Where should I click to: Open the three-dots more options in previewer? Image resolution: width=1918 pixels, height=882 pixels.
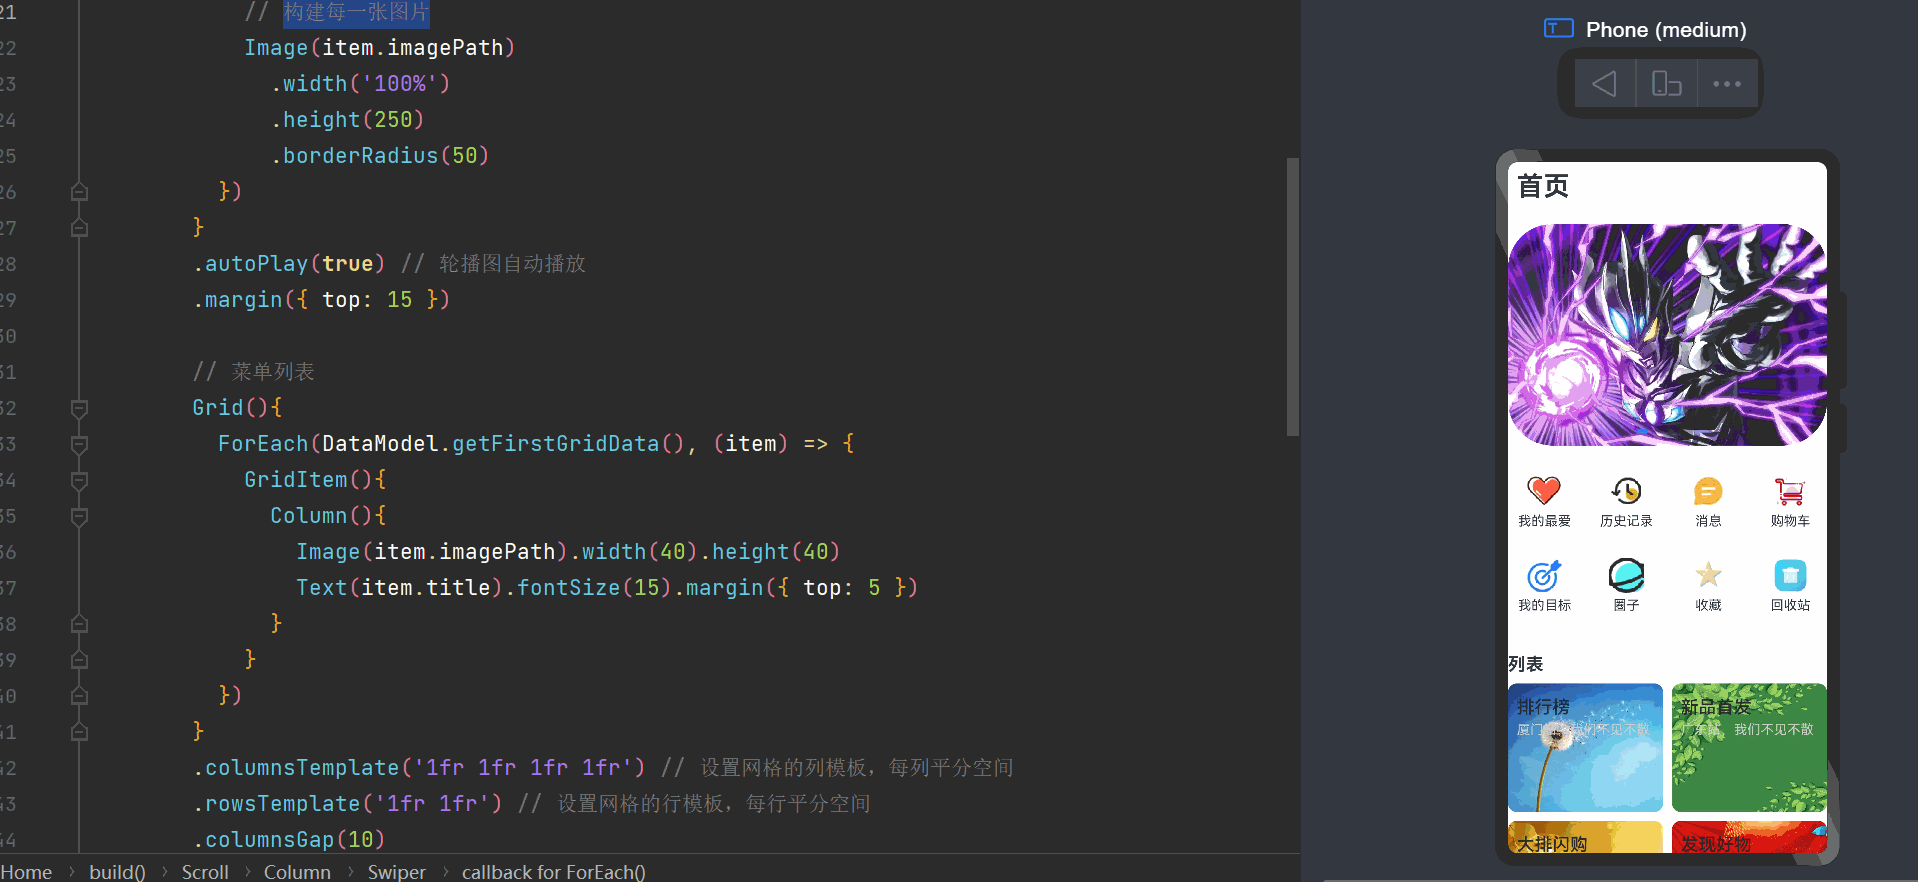[1727, 84]
